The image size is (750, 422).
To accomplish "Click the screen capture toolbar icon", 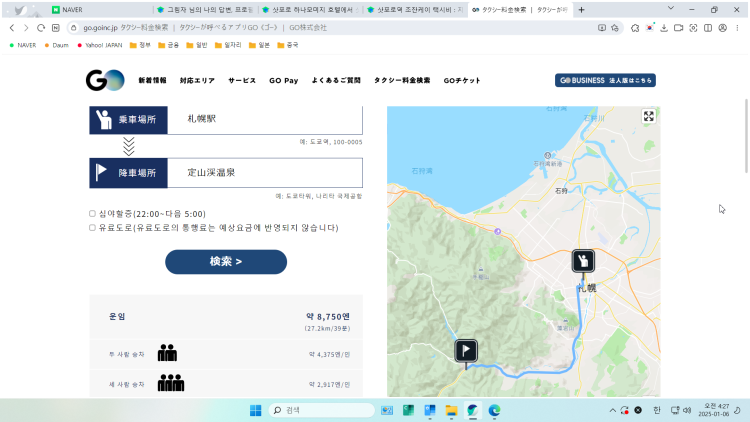I will click(693, 28).
